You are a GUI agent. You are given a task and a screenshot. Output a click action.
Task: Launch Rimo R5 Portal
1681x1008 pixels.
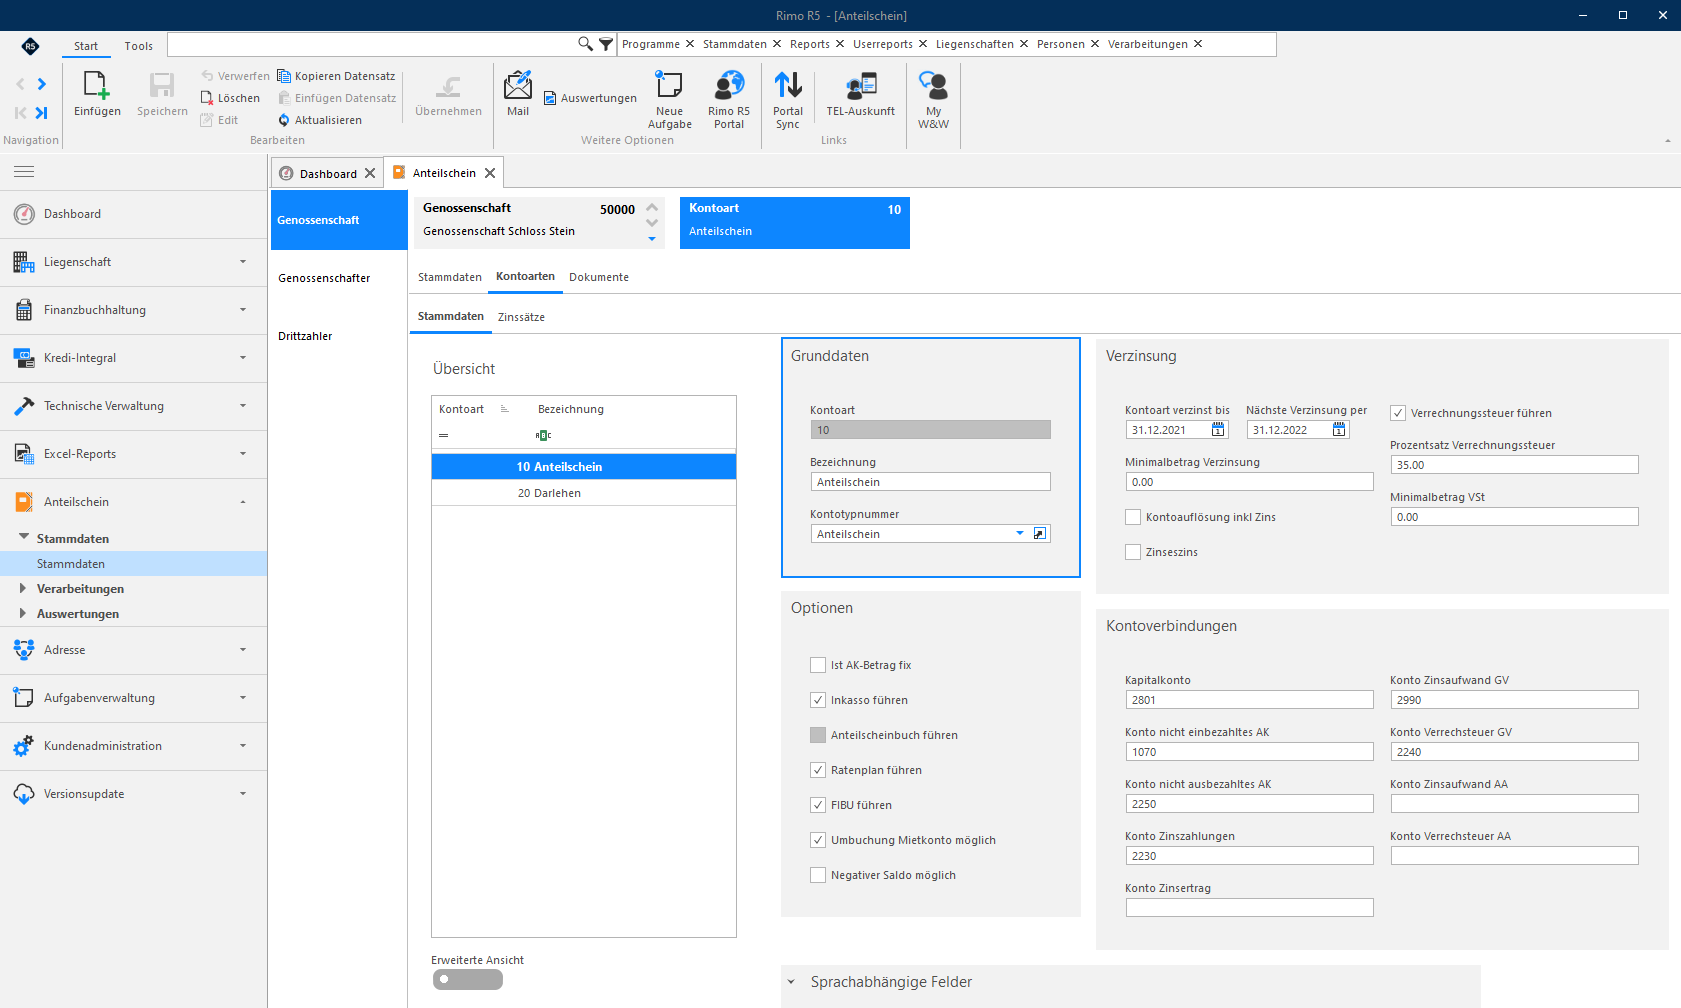(729, 86)
